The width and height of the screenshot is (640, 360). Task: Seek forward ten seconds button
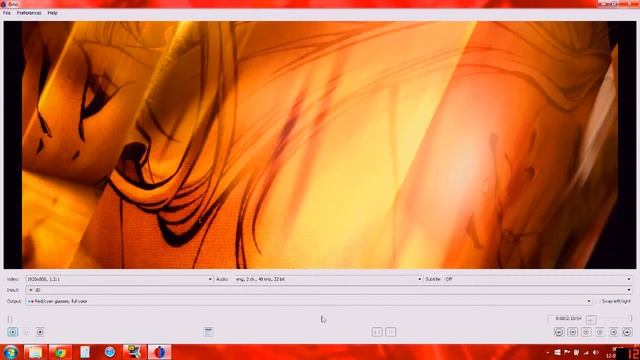(x=600, y=332)
